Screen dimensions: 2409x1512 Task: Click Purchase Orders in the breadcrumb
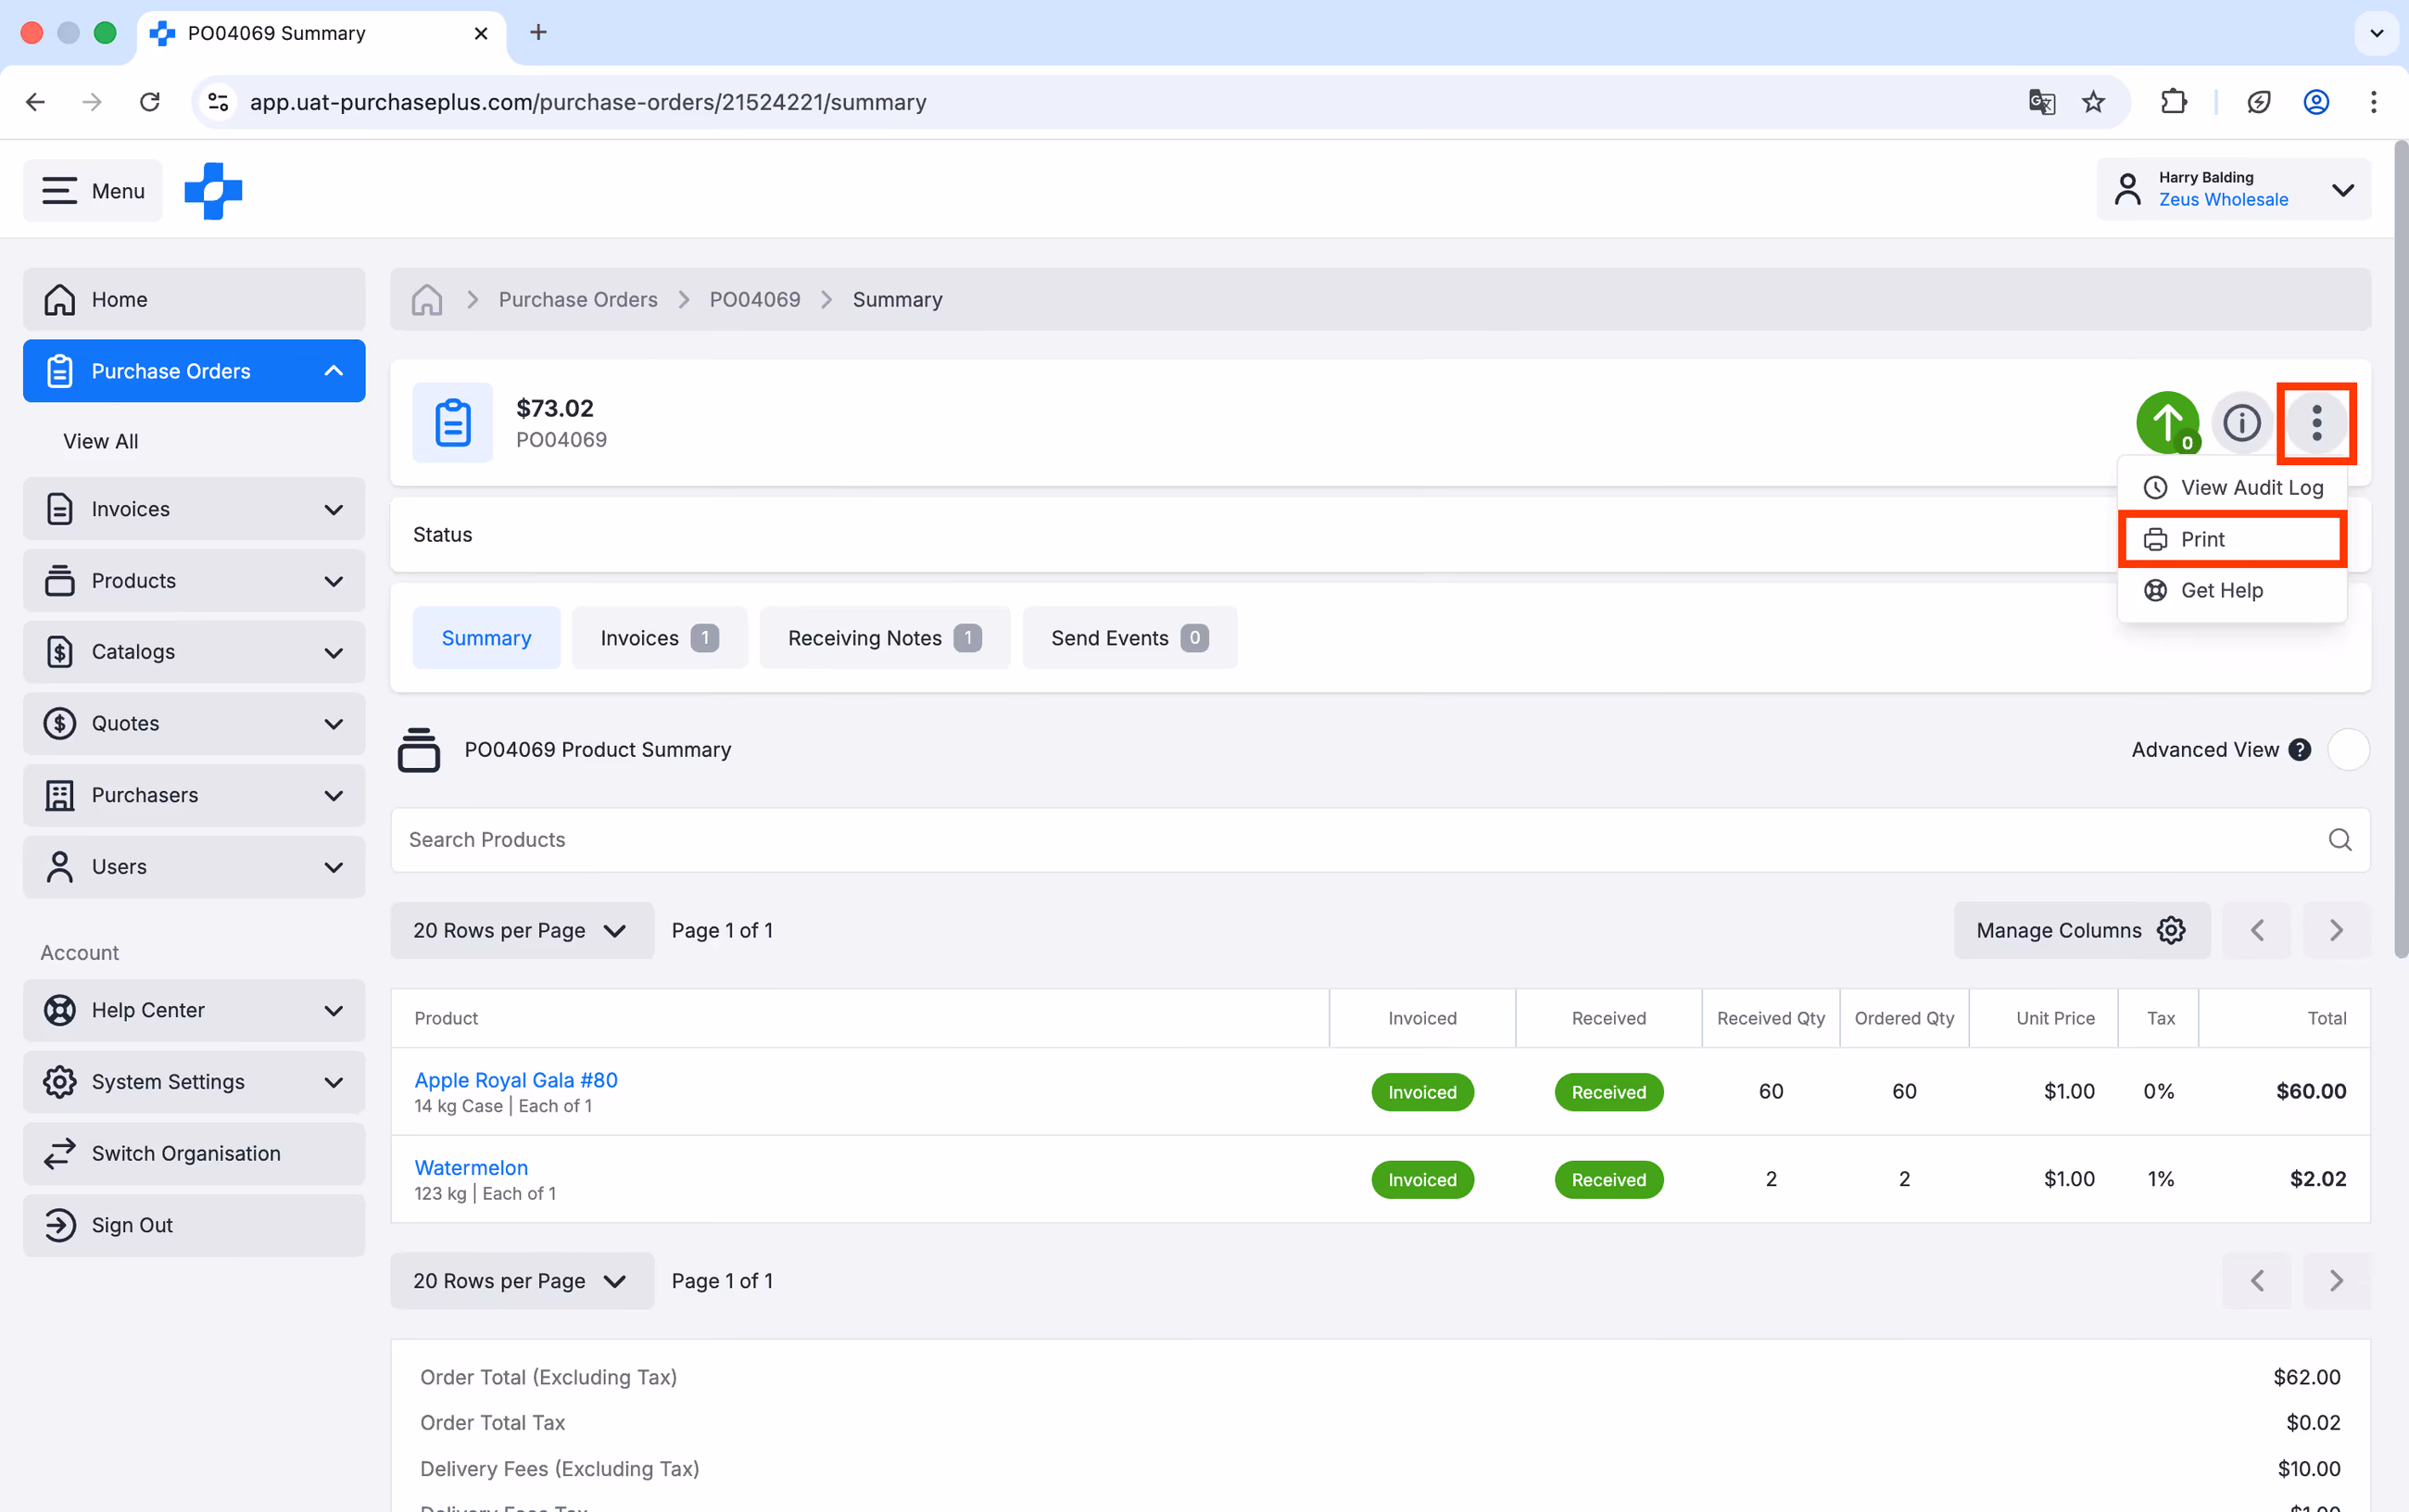click(x=578, y=300)
